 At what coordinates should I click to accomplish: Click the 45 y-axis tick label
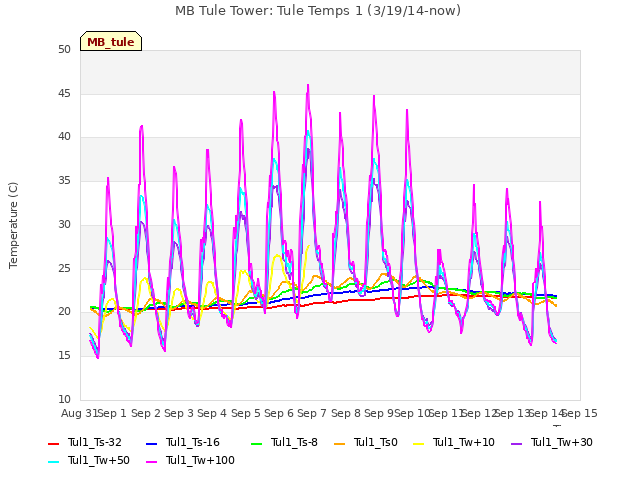pyautogui.click(x=64, y=93)
